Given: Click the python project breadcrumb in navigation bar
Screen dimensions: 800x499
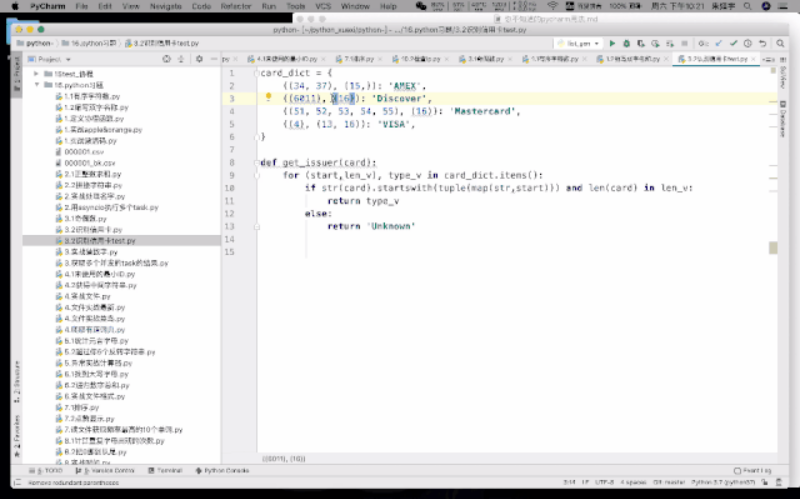Looking at the screenshot, I should pos(34,43).
